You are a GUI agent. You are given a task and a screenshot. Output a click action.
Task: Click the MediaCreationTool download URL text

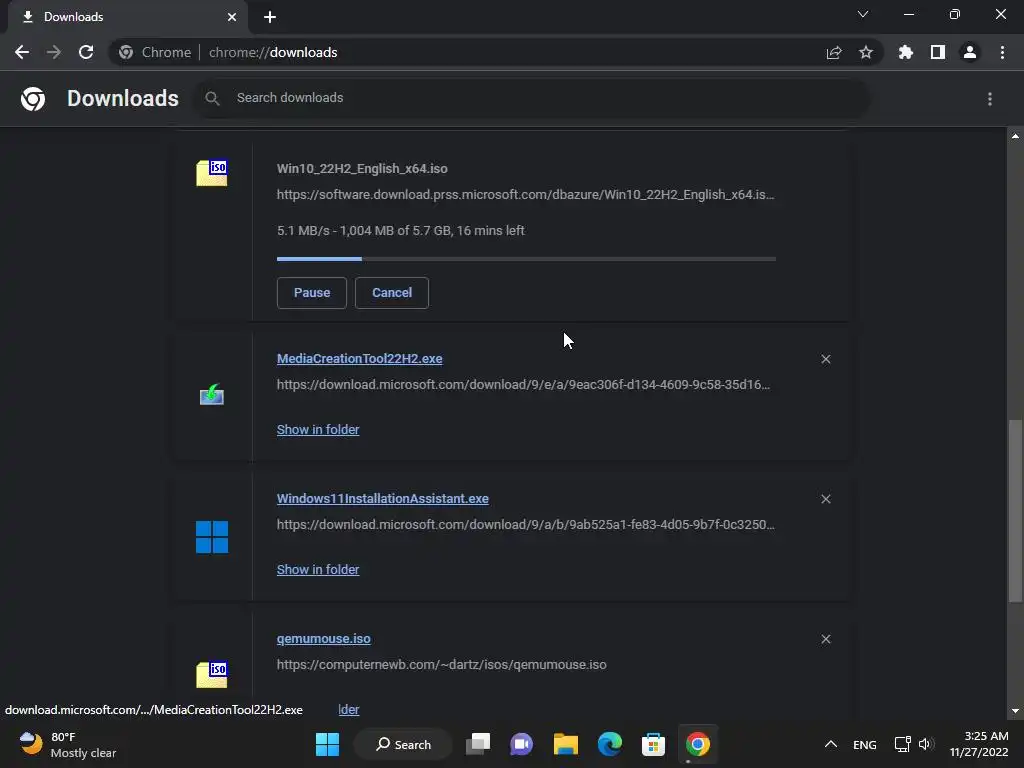click(523, 385)
